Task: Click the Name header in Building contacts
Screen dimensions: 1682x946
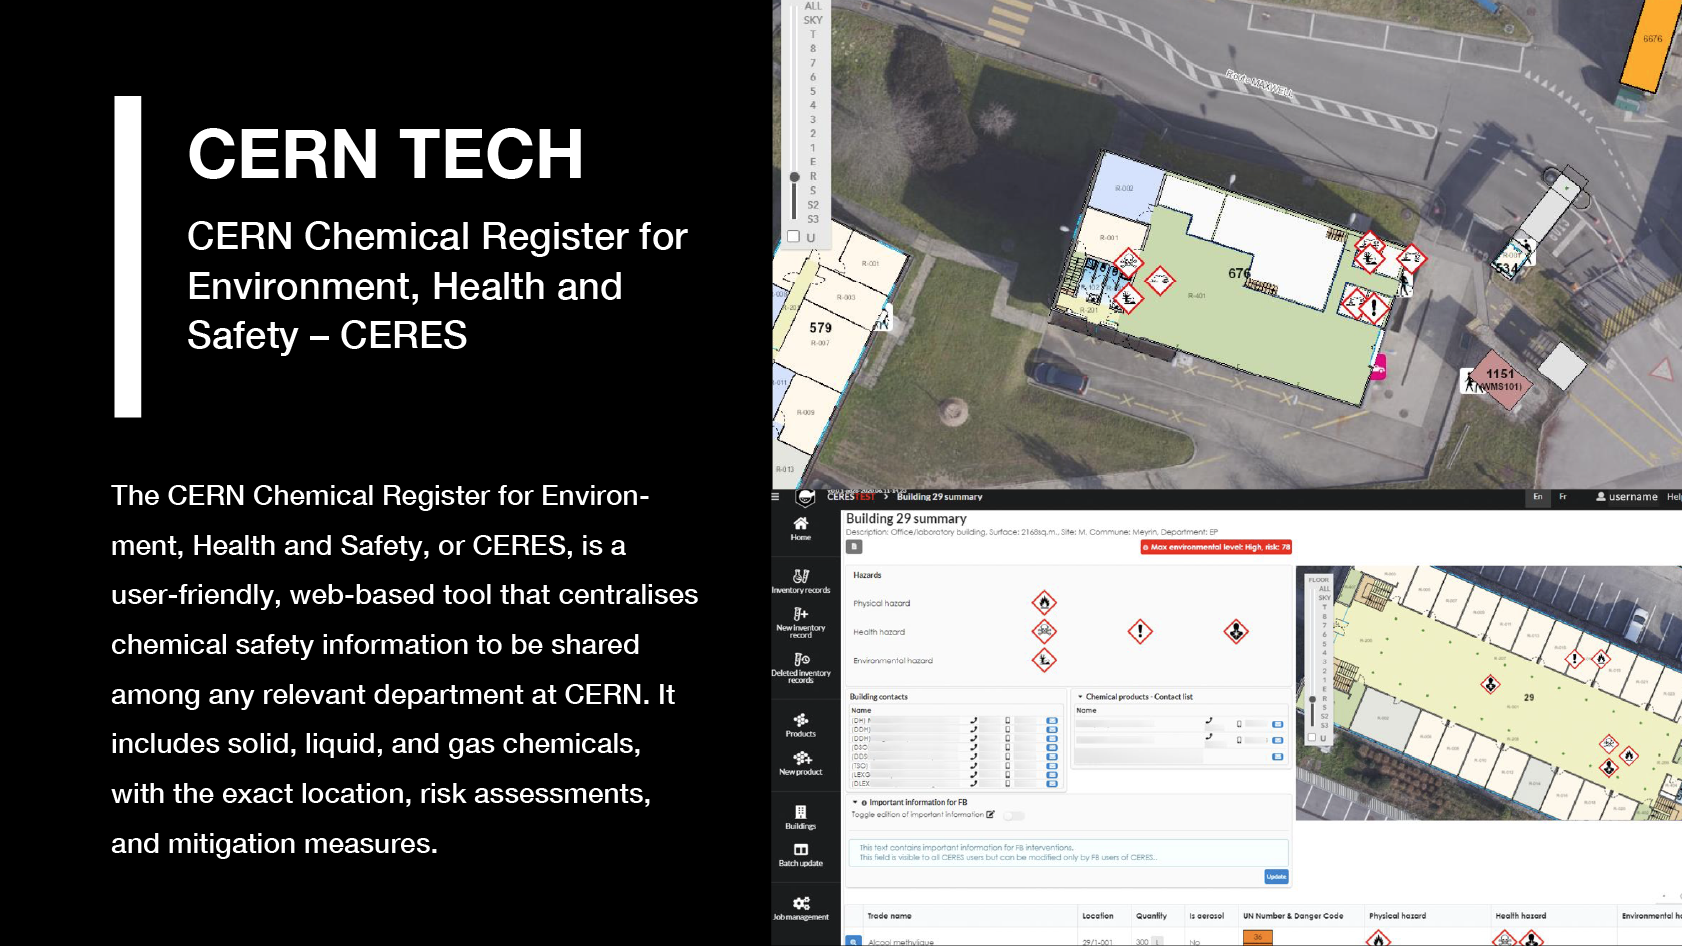Action: coord(861,710)
